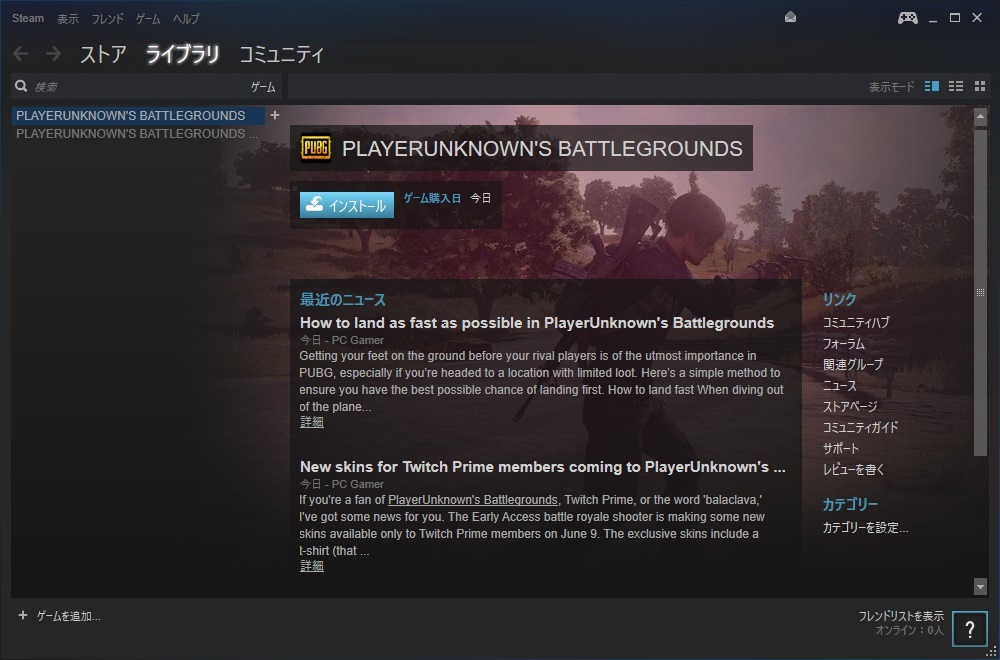Click フレンドリストを表示
This screenshot has width=1000, height=660.
[x=901, y=616]
